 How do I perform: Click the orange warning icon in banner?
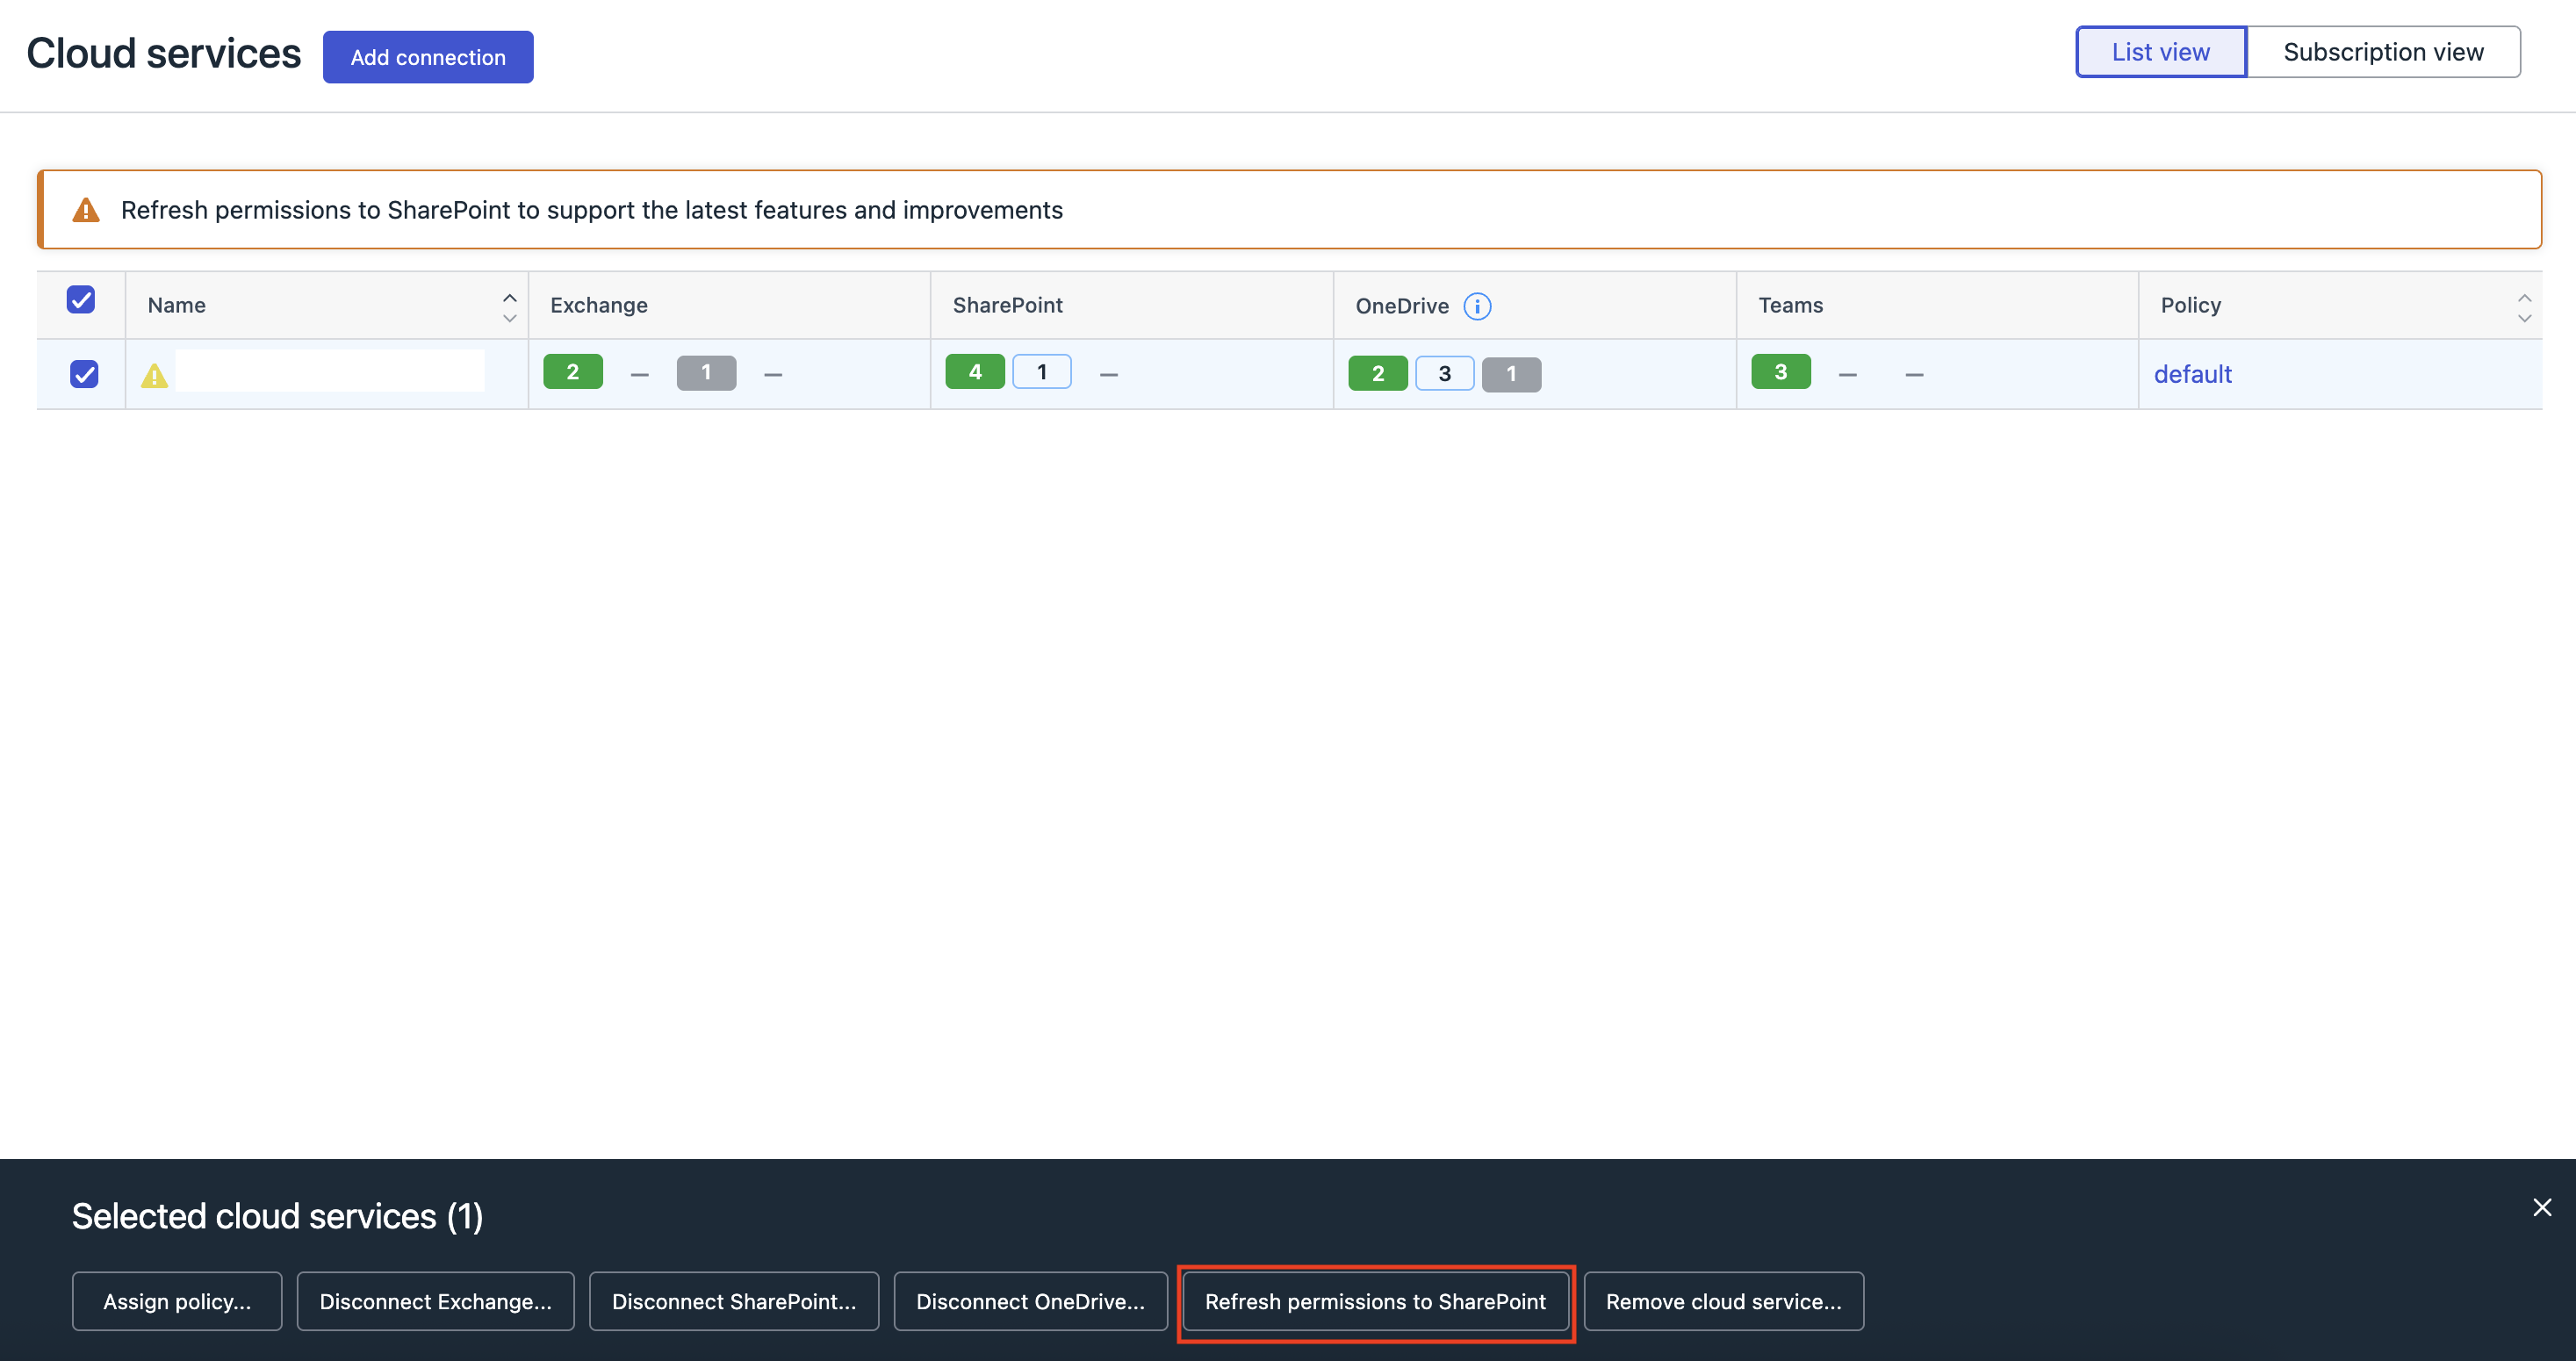pos(86,210)
